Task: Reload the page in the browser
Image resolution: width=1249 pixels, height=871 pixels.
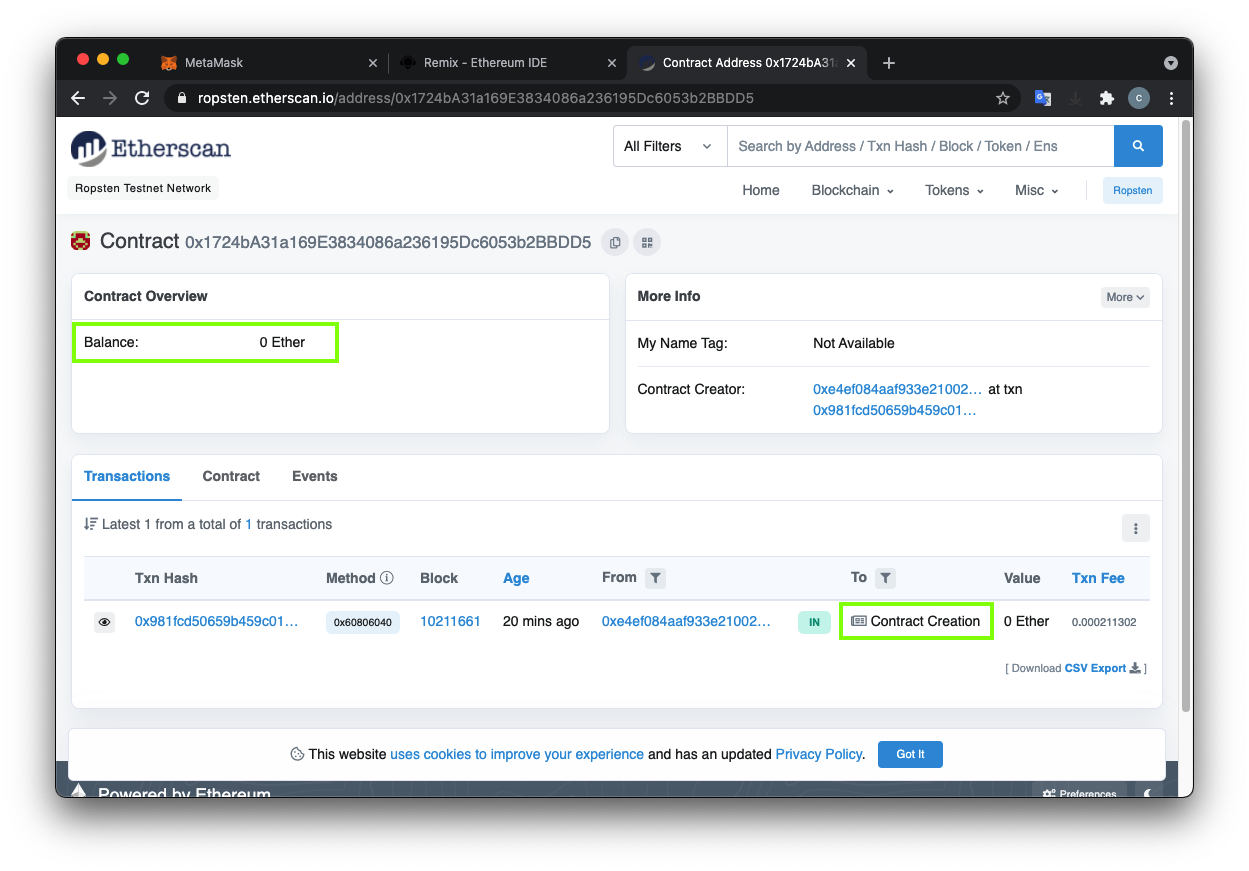Action: (142, 98)
